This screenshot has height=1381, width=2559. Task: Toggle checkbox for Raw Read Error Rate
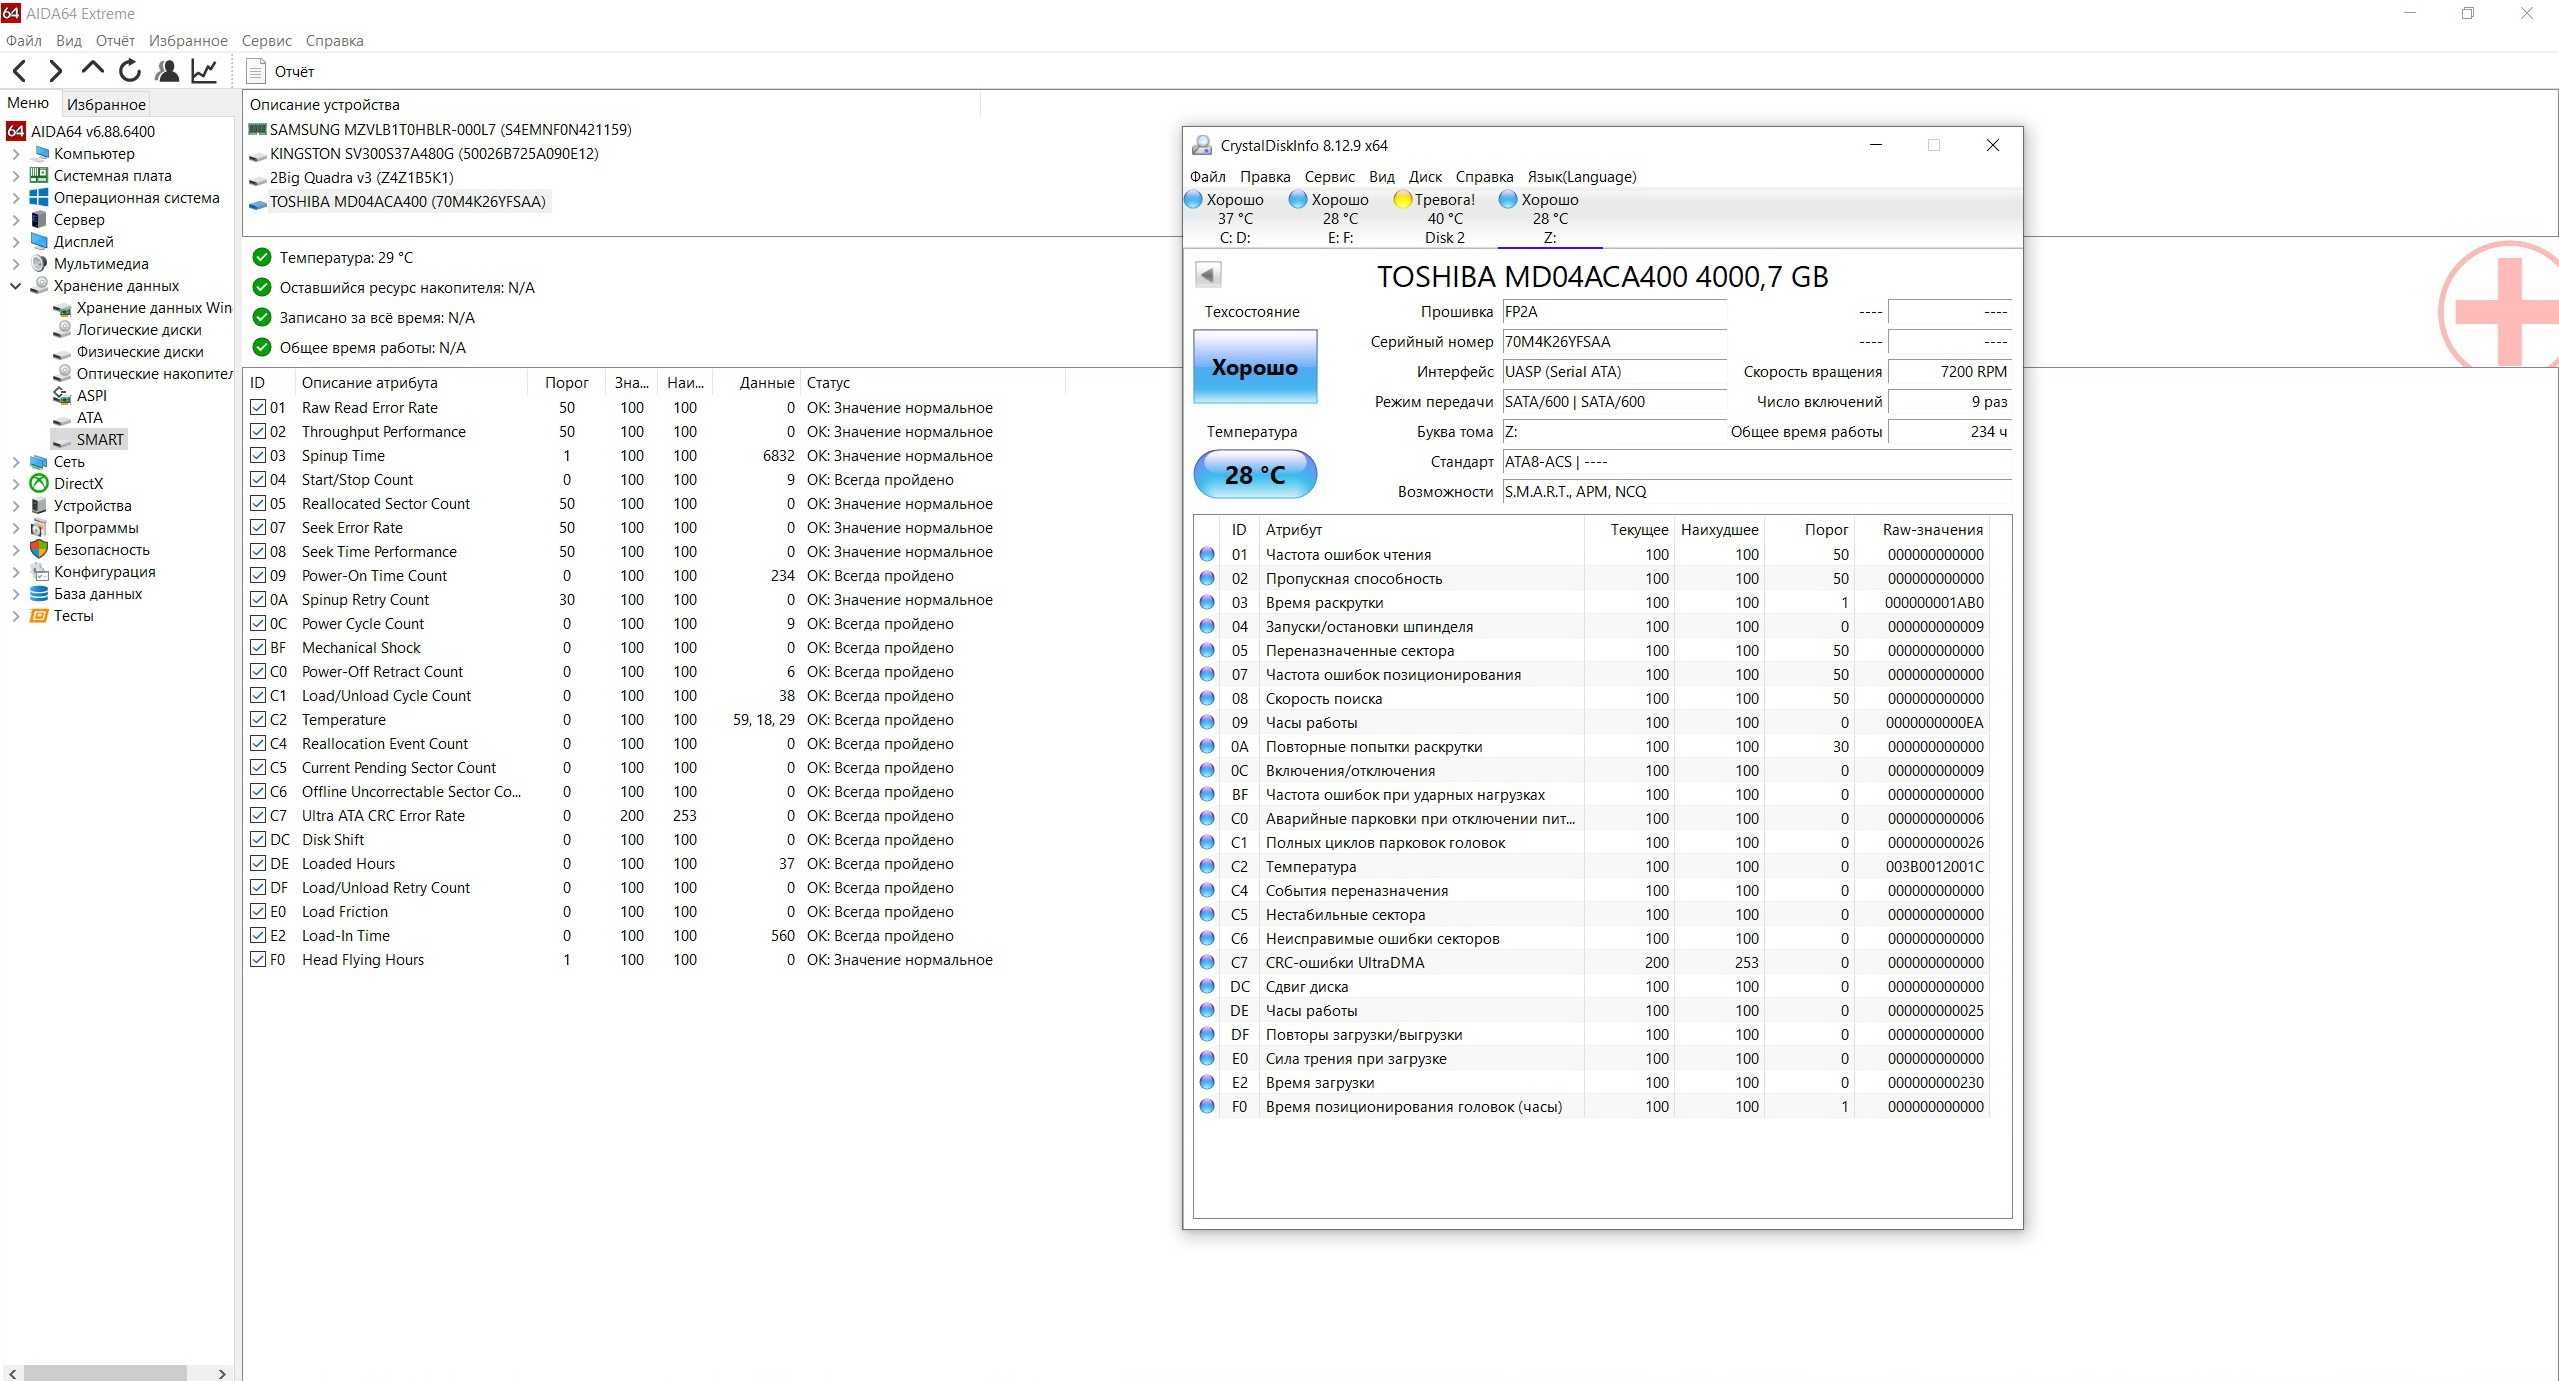(258, 407)
